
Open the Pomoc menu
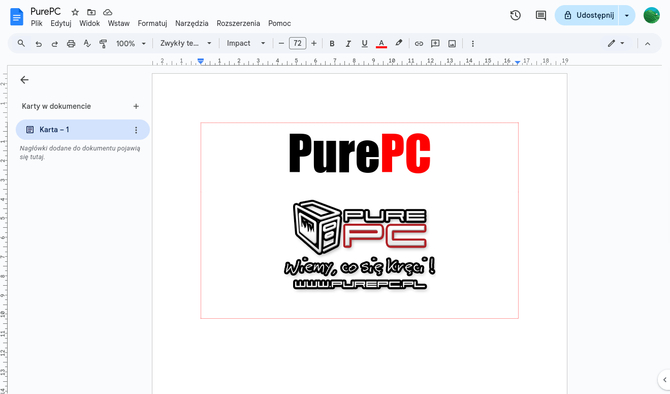pos(279,24)
